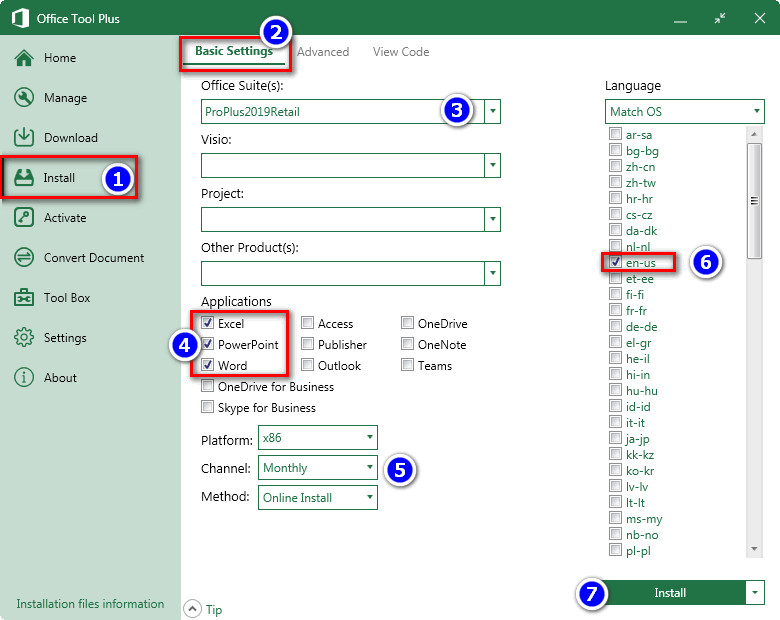780x620 pixels.
Task: Open the View Code tab
Action: click(401, 52)
